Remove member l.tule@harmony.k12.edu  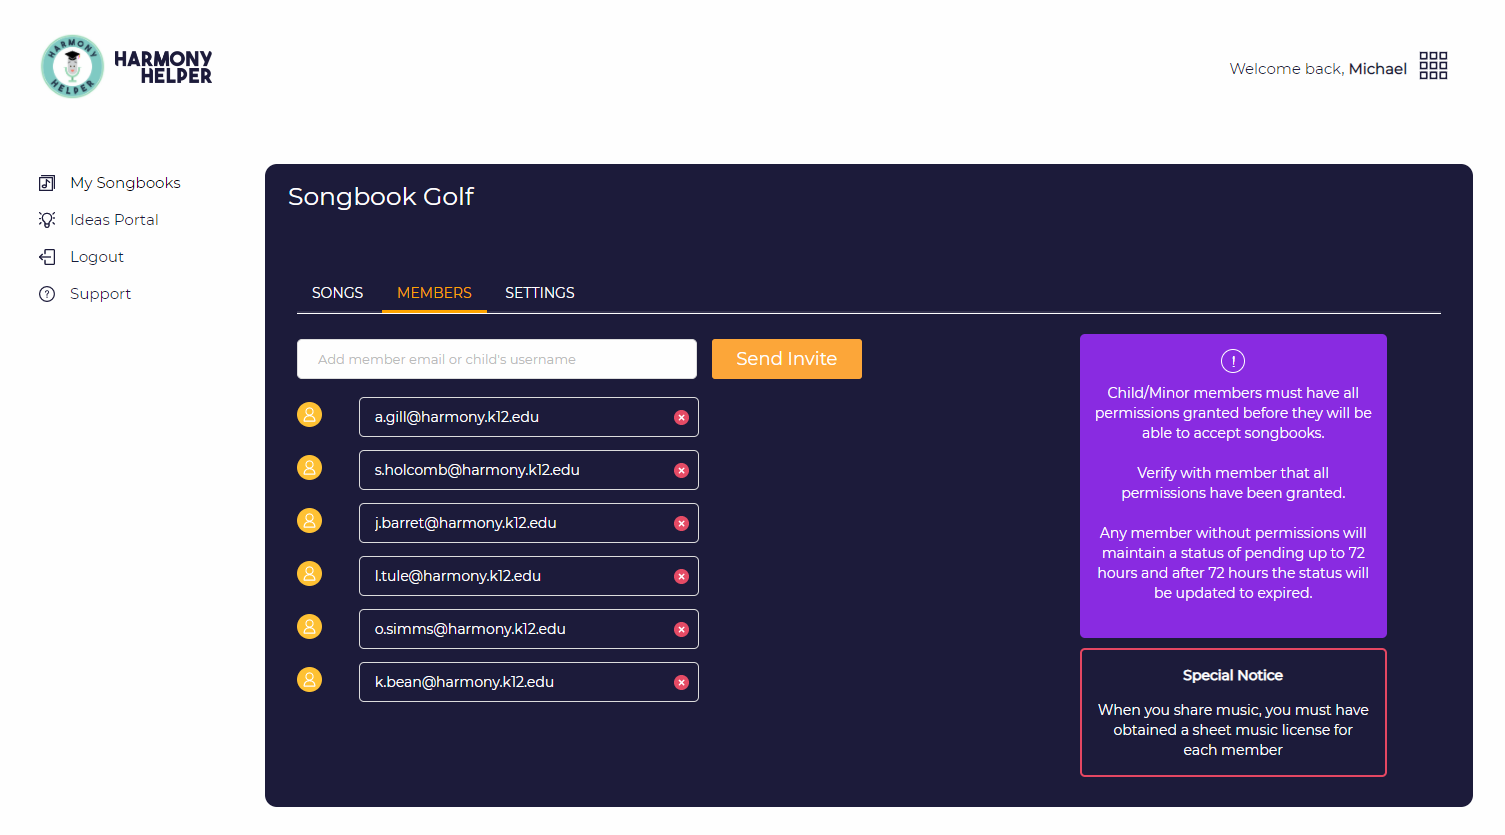681,576
